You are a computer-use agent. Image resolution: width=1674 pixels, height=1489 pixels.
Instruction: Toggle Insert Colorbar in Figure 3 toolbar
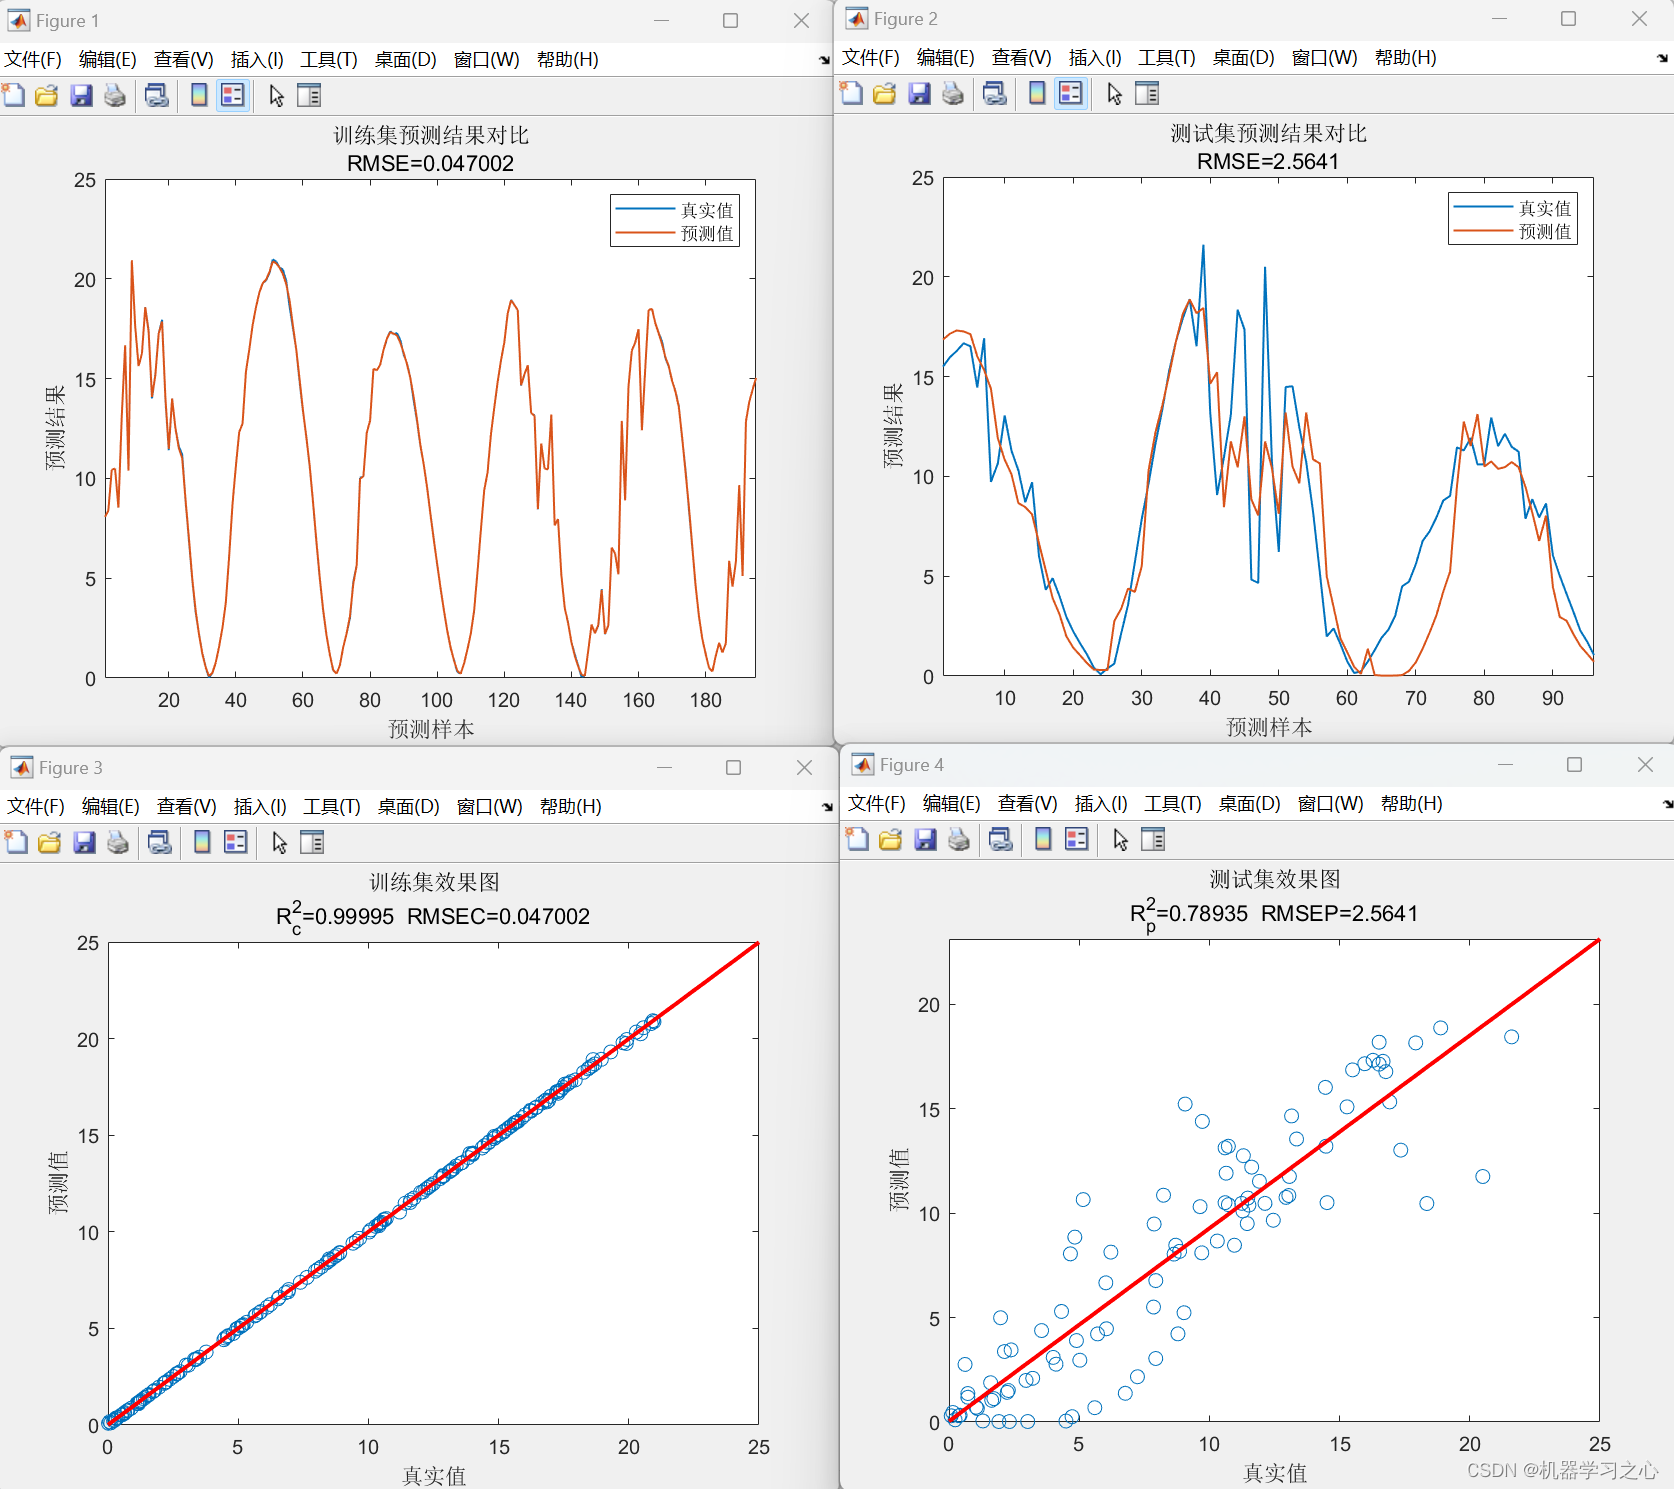[x=202, y=842]
